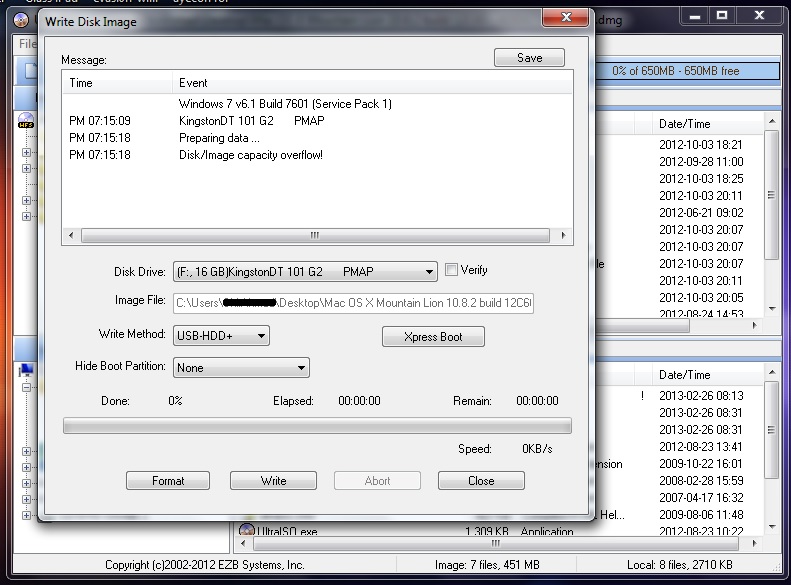Screen dimensions: 791x585
Task: Click the Time column header
Action: [117, 83]
